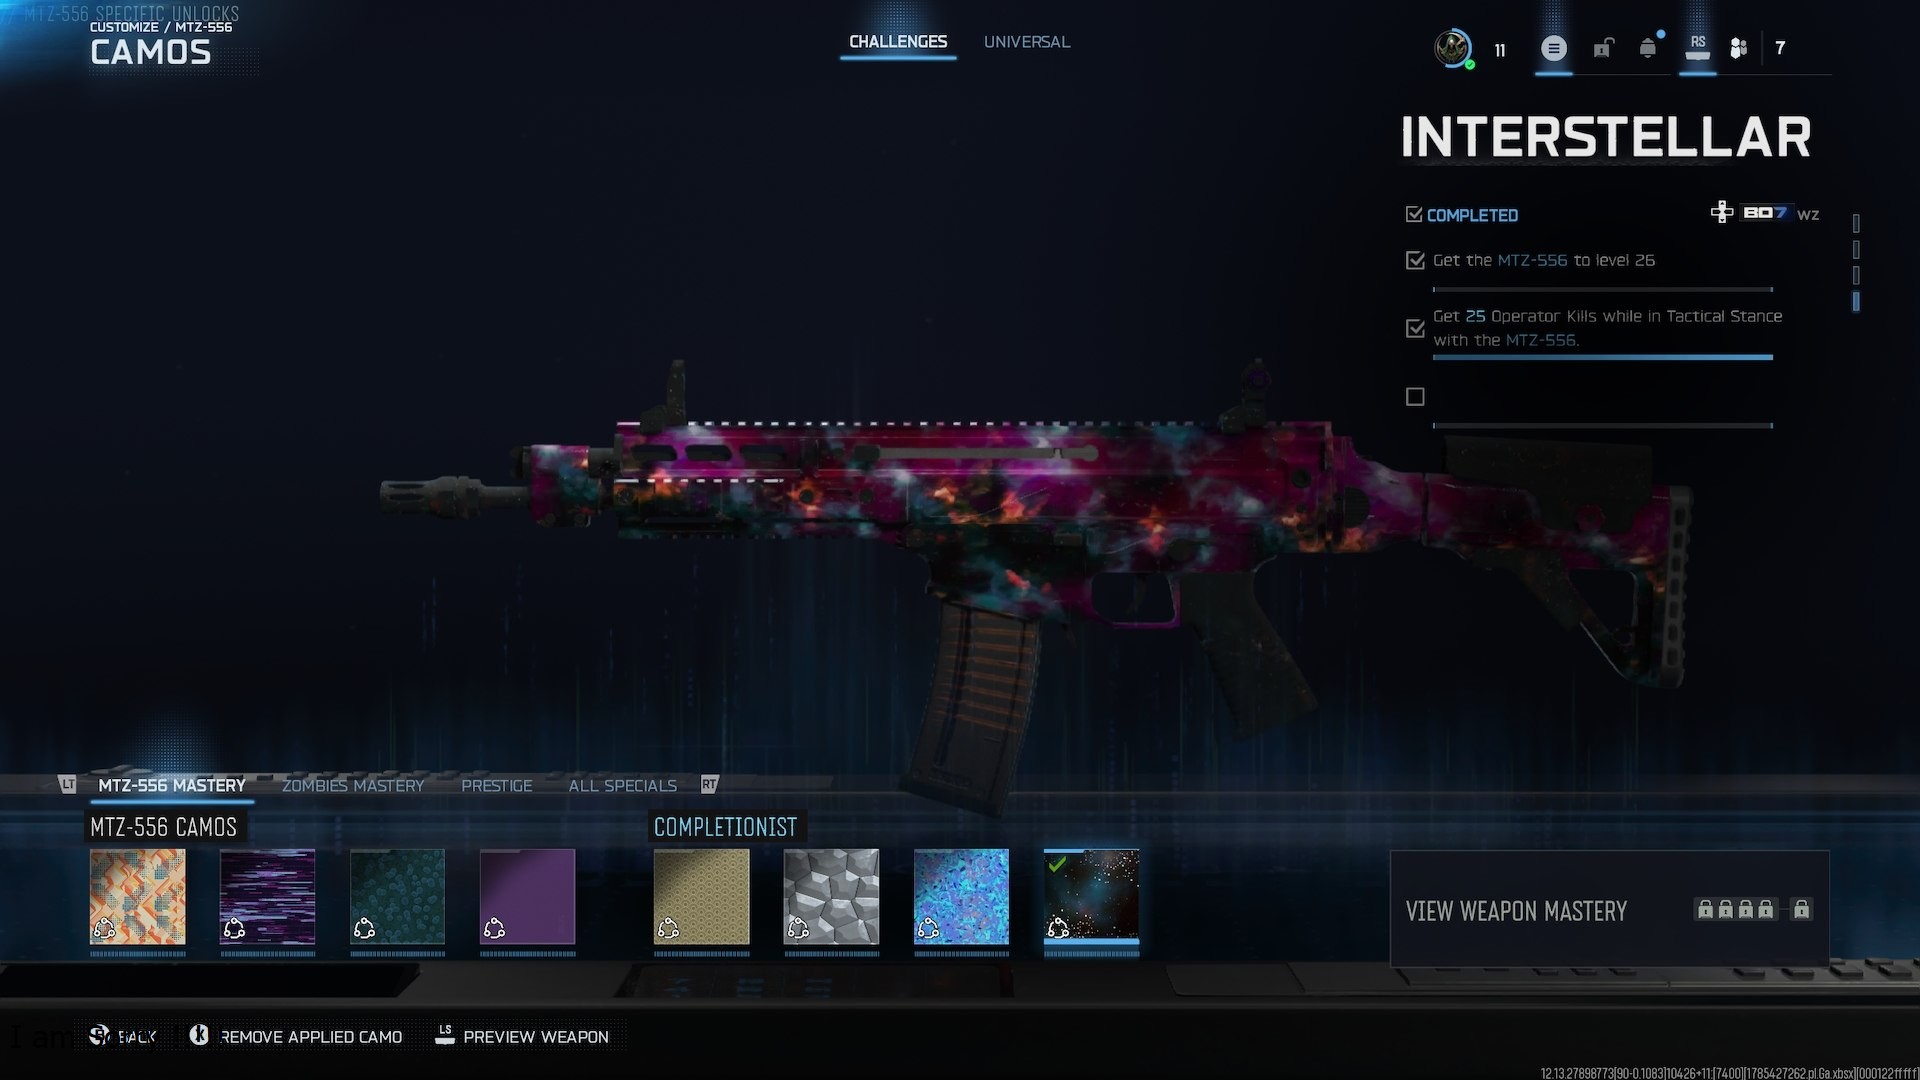This screenshot has height=1080, width=1920.
Task: Click the 'MTZ-556 CAMOS' section label
Action: coord(164,827)
